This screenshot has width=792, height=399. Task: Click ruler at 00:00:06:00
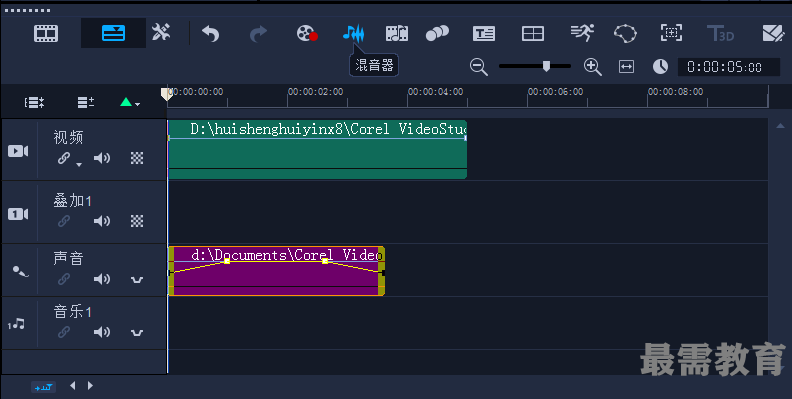[555, 92]
